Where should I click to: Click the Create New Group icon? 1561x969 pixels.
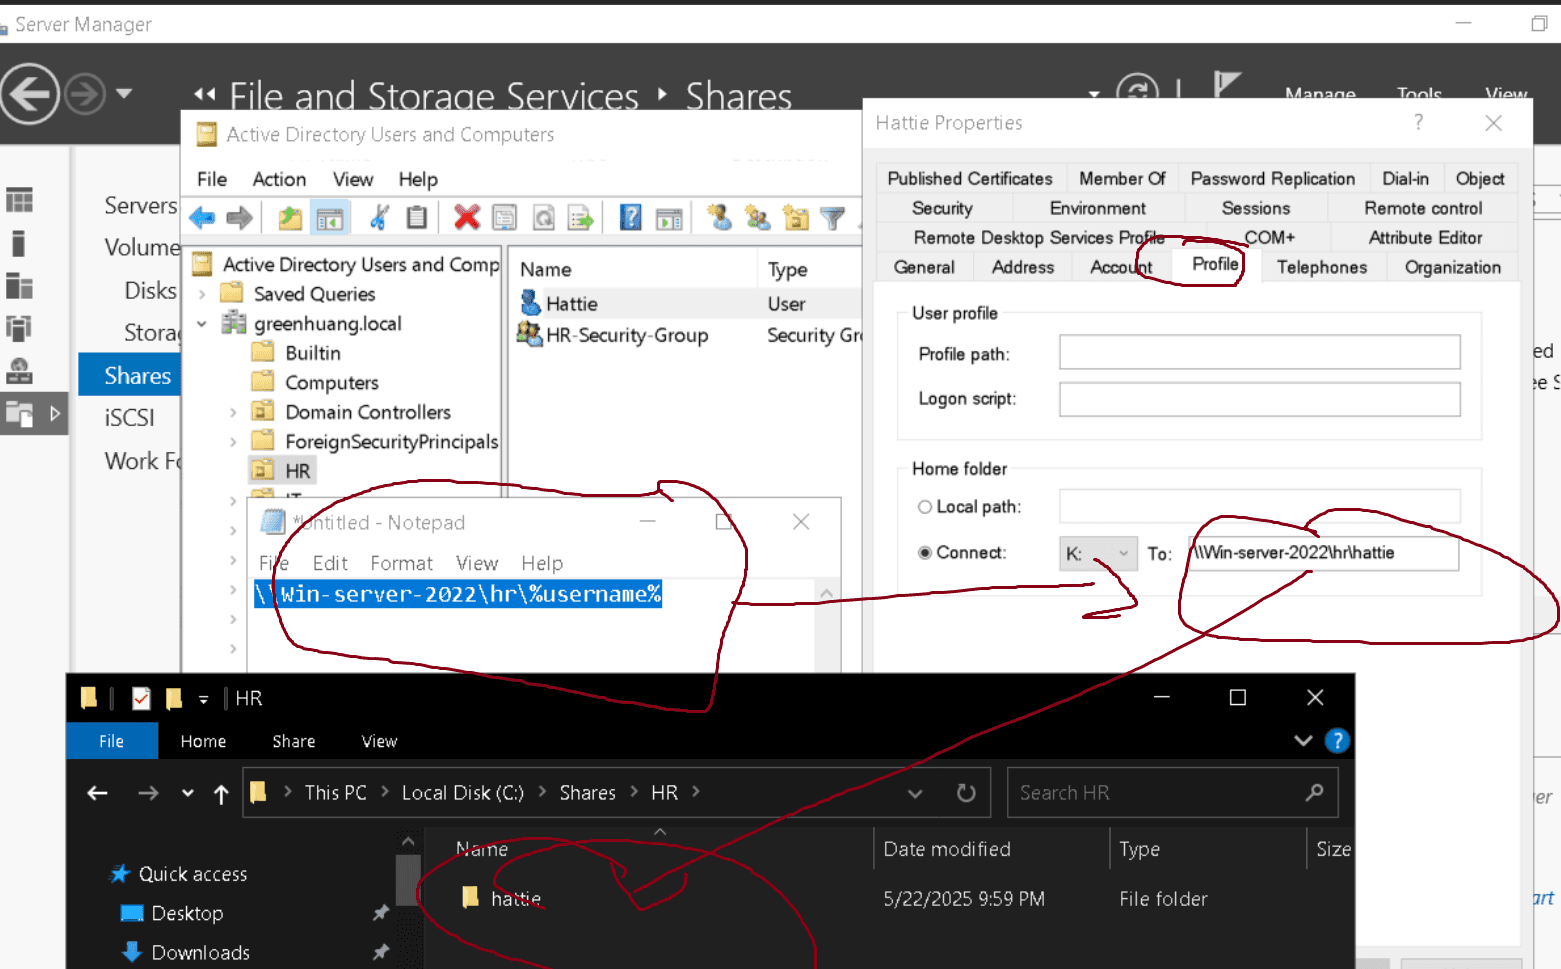point(757,217)
